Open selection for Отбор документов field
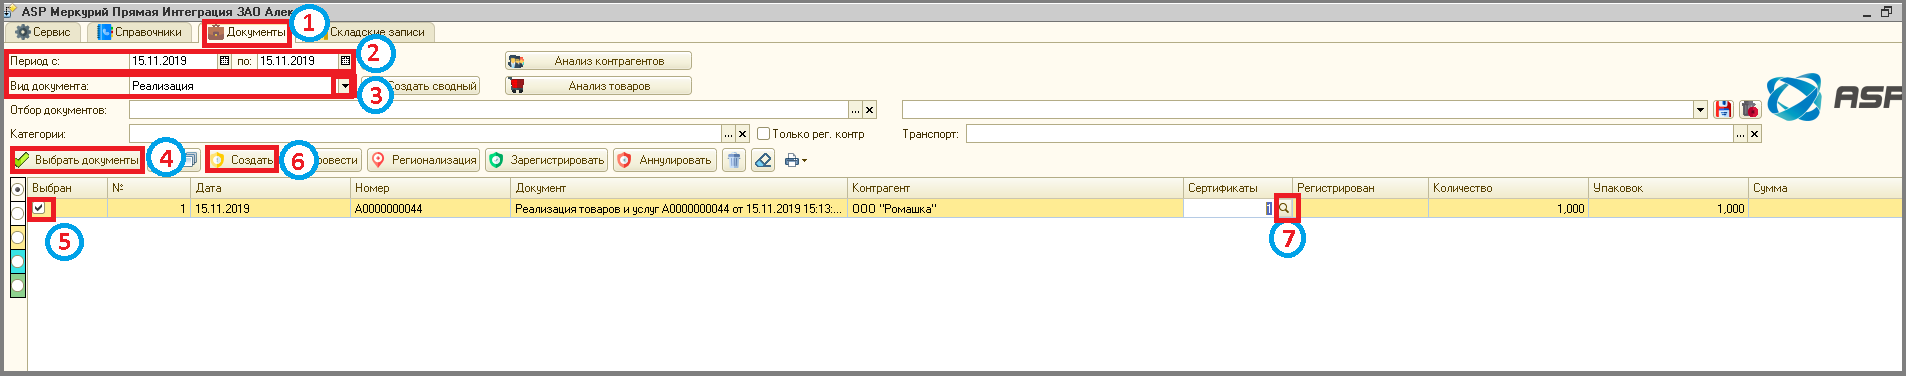1906x376 pixels. pyautogui.click(x=855, y=110)
